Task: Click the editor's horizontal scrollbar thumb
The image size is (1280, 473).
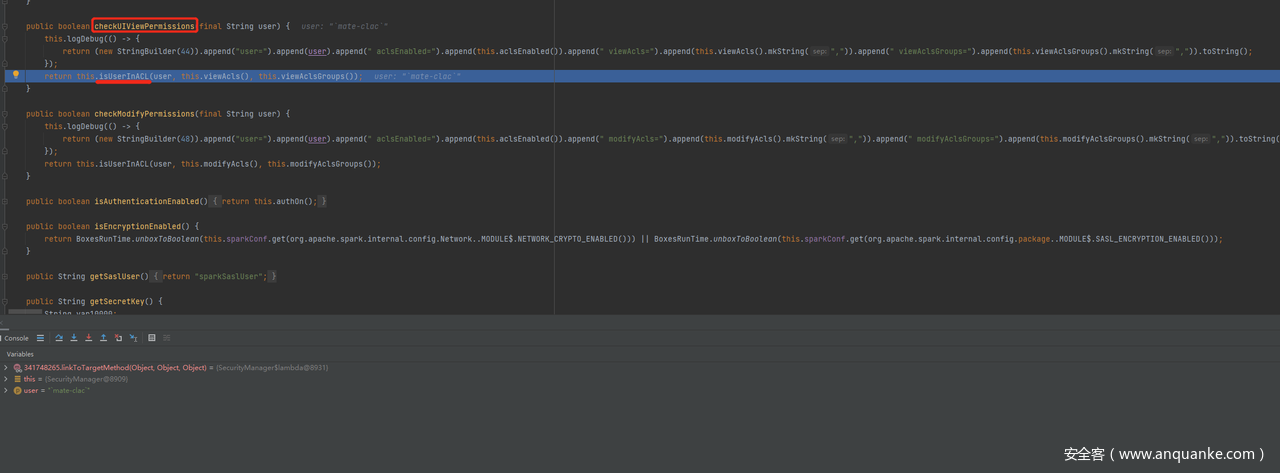Action: [25, 313]
